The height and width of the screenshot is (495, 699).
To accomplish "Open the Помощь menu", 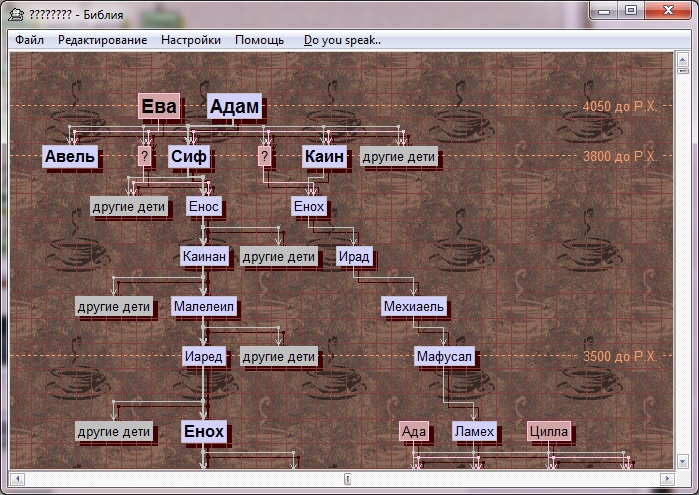I will pyautogui.click(x=259, y=40).
